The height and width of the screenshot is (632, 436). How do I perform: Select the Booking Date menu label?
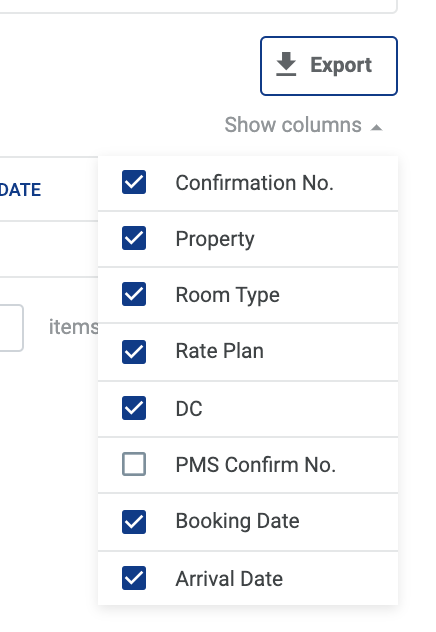tap(237, 521)
